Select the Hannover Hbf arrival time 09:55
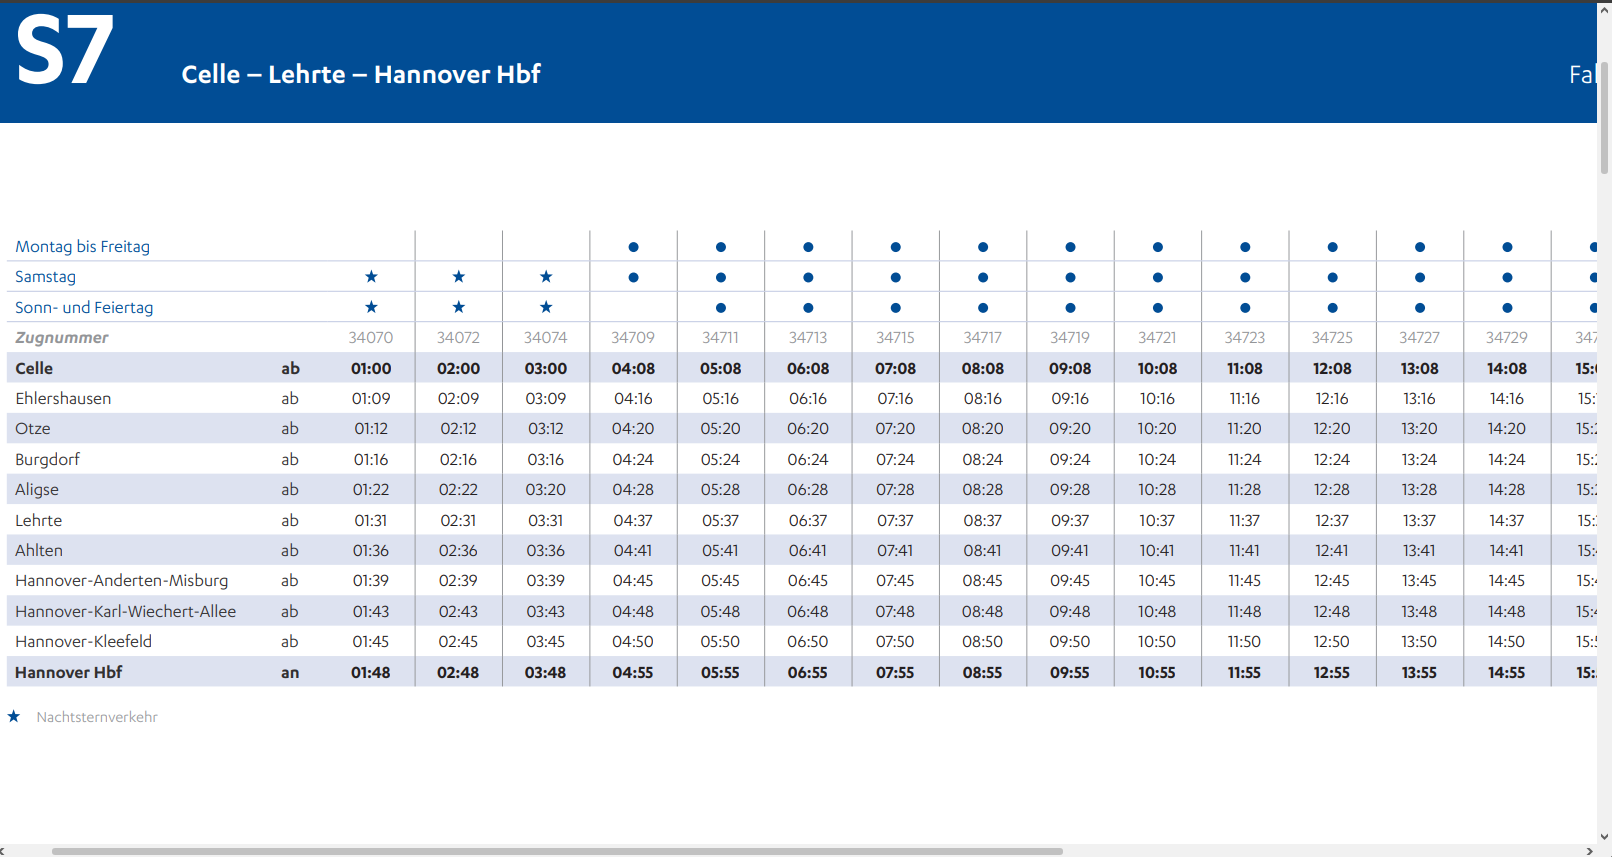Screen dimensions: 1612x857 point(1070,672)
